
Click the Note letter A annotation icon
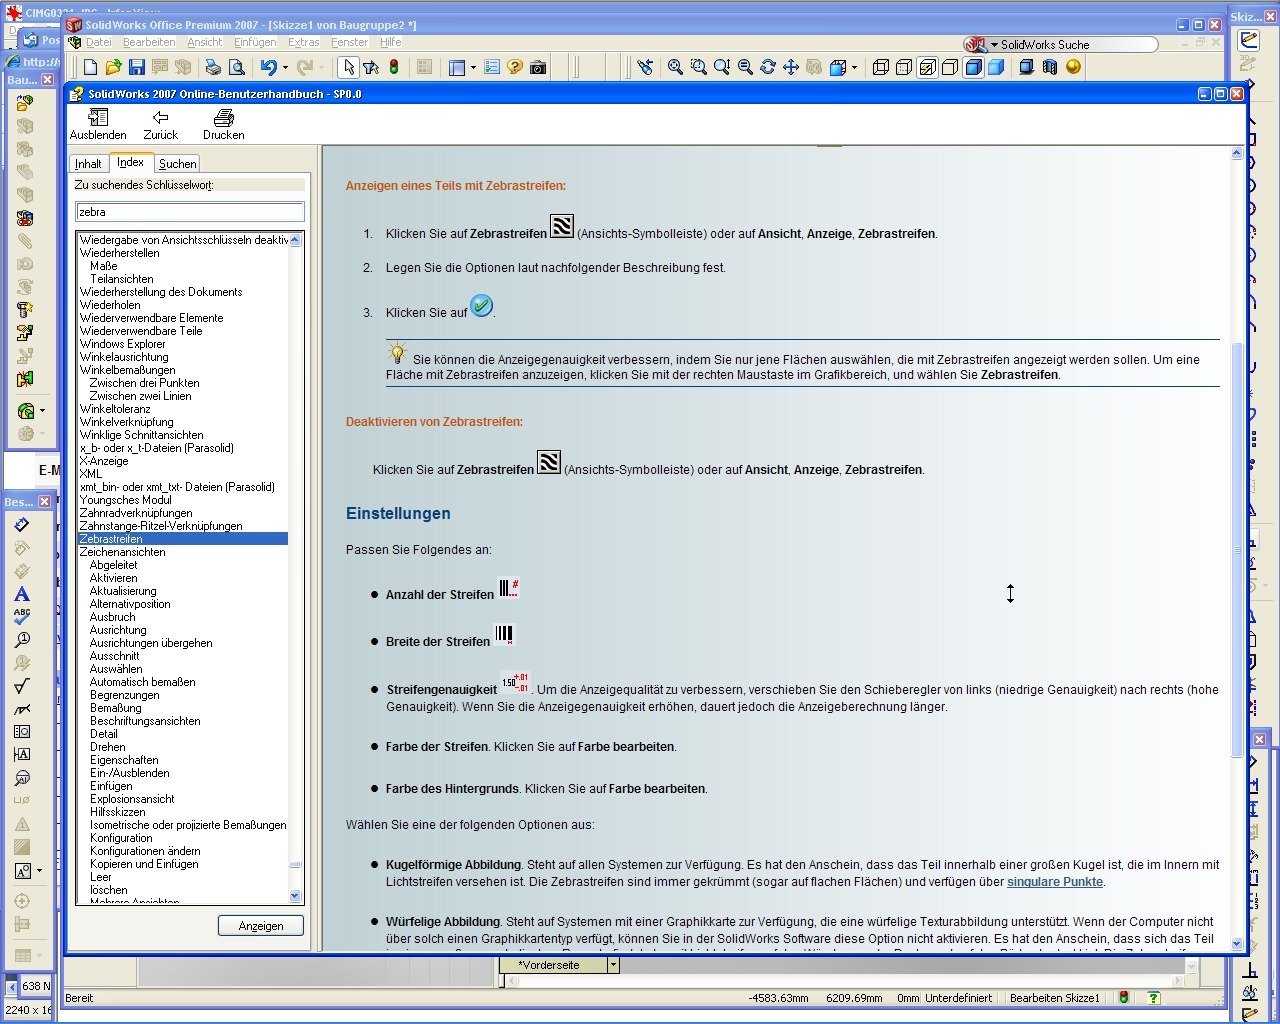(x=22, y=594)
